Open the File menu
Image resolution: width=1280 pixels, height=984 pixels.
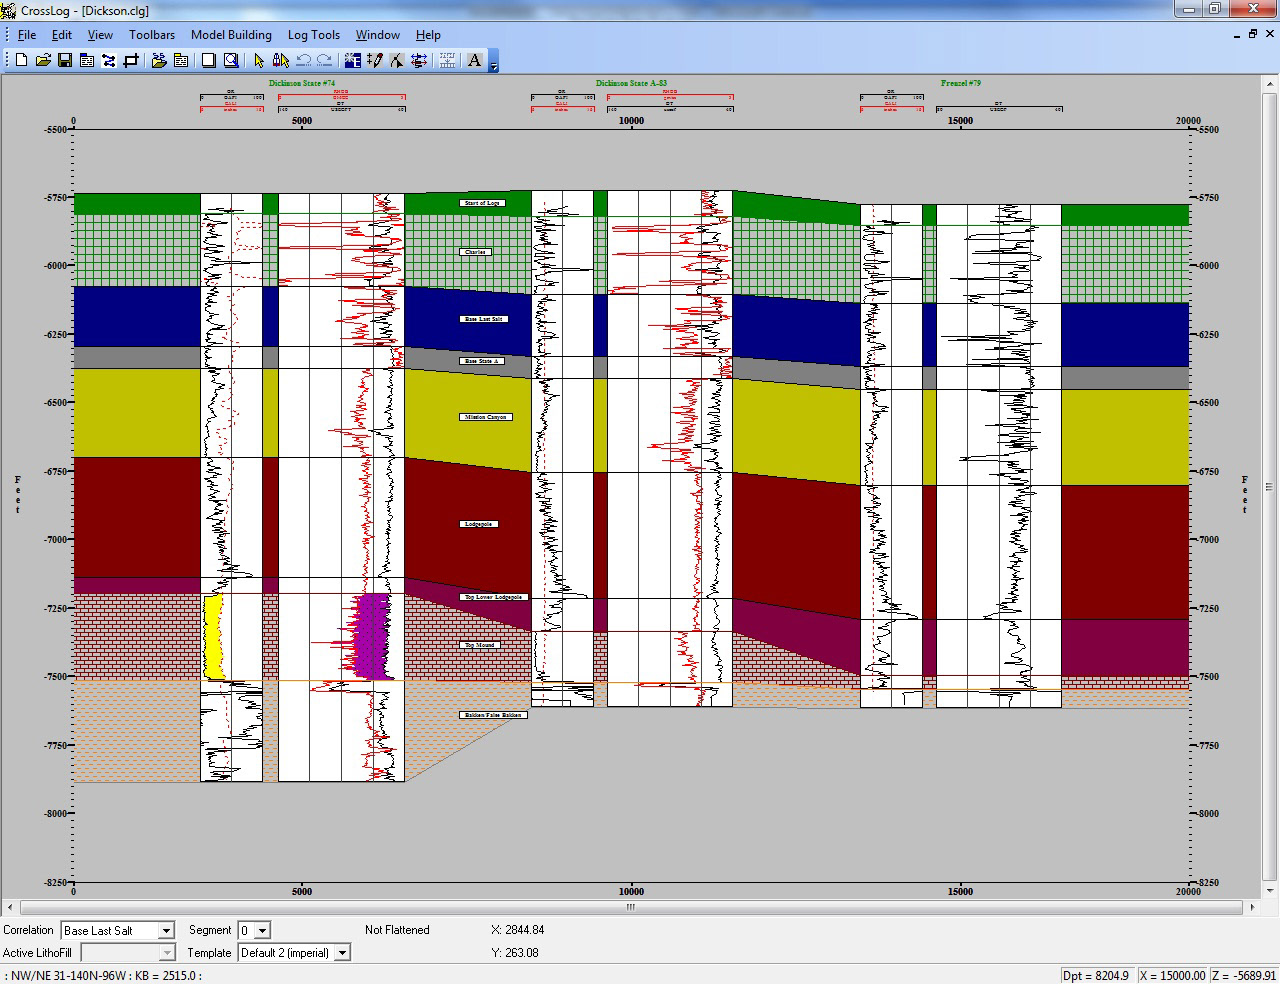pyautogui.click(x=27, y=34)
